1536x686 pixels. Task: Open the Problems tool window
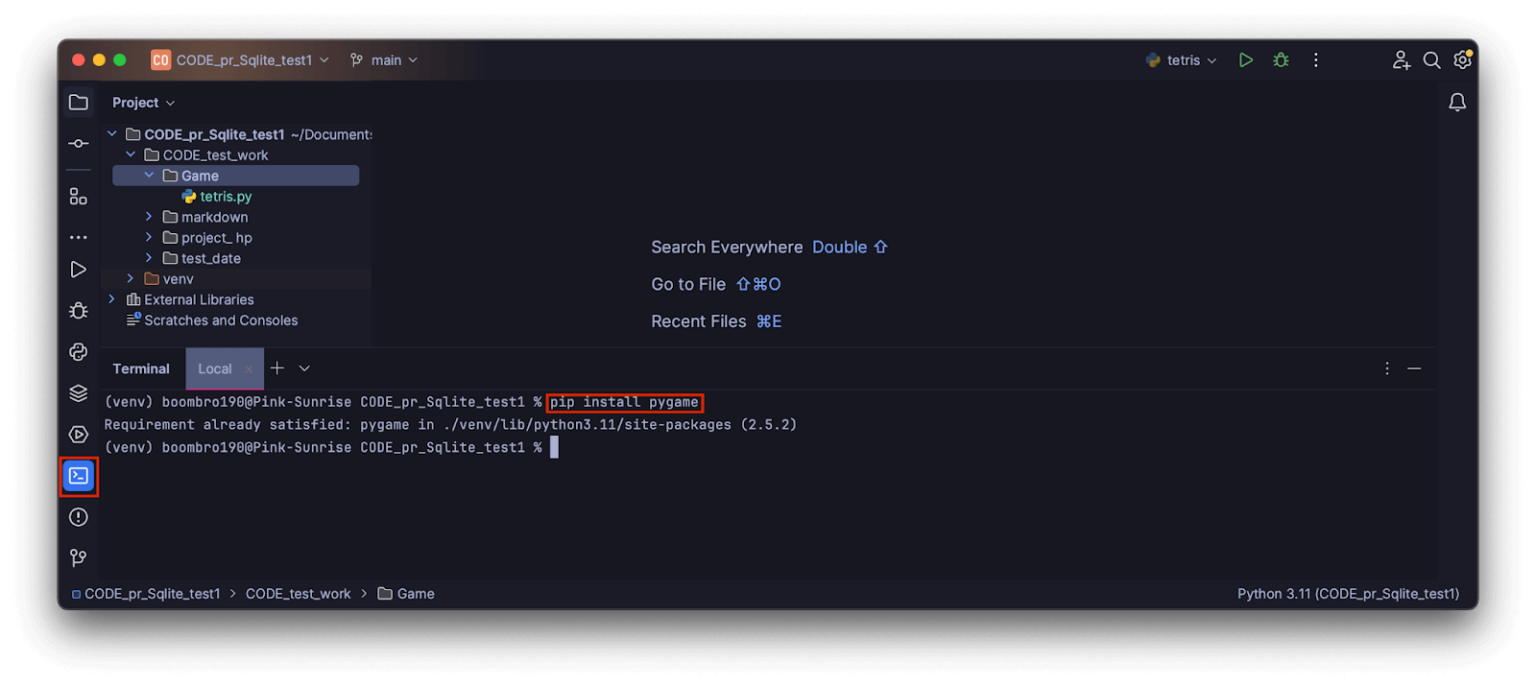click(x=79, y=517)
